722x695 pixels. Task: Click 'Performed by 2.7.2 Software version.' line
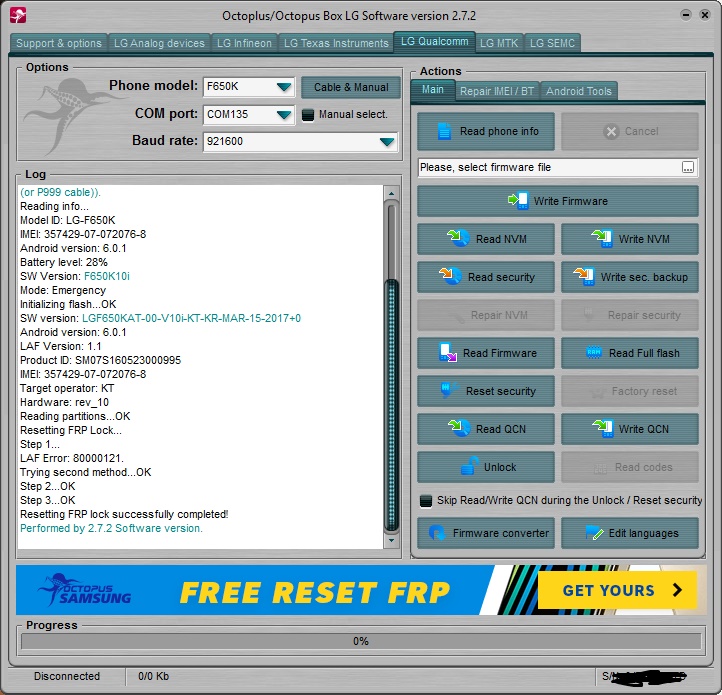coord(111,528)
